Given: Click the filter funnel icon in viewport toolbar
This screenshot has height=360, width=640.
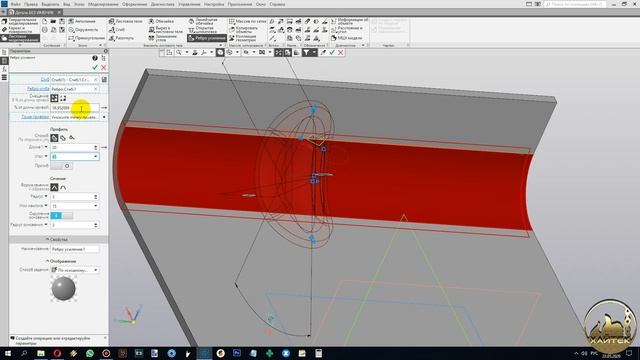Looking at the screenshot, I should tap(306, 53).
